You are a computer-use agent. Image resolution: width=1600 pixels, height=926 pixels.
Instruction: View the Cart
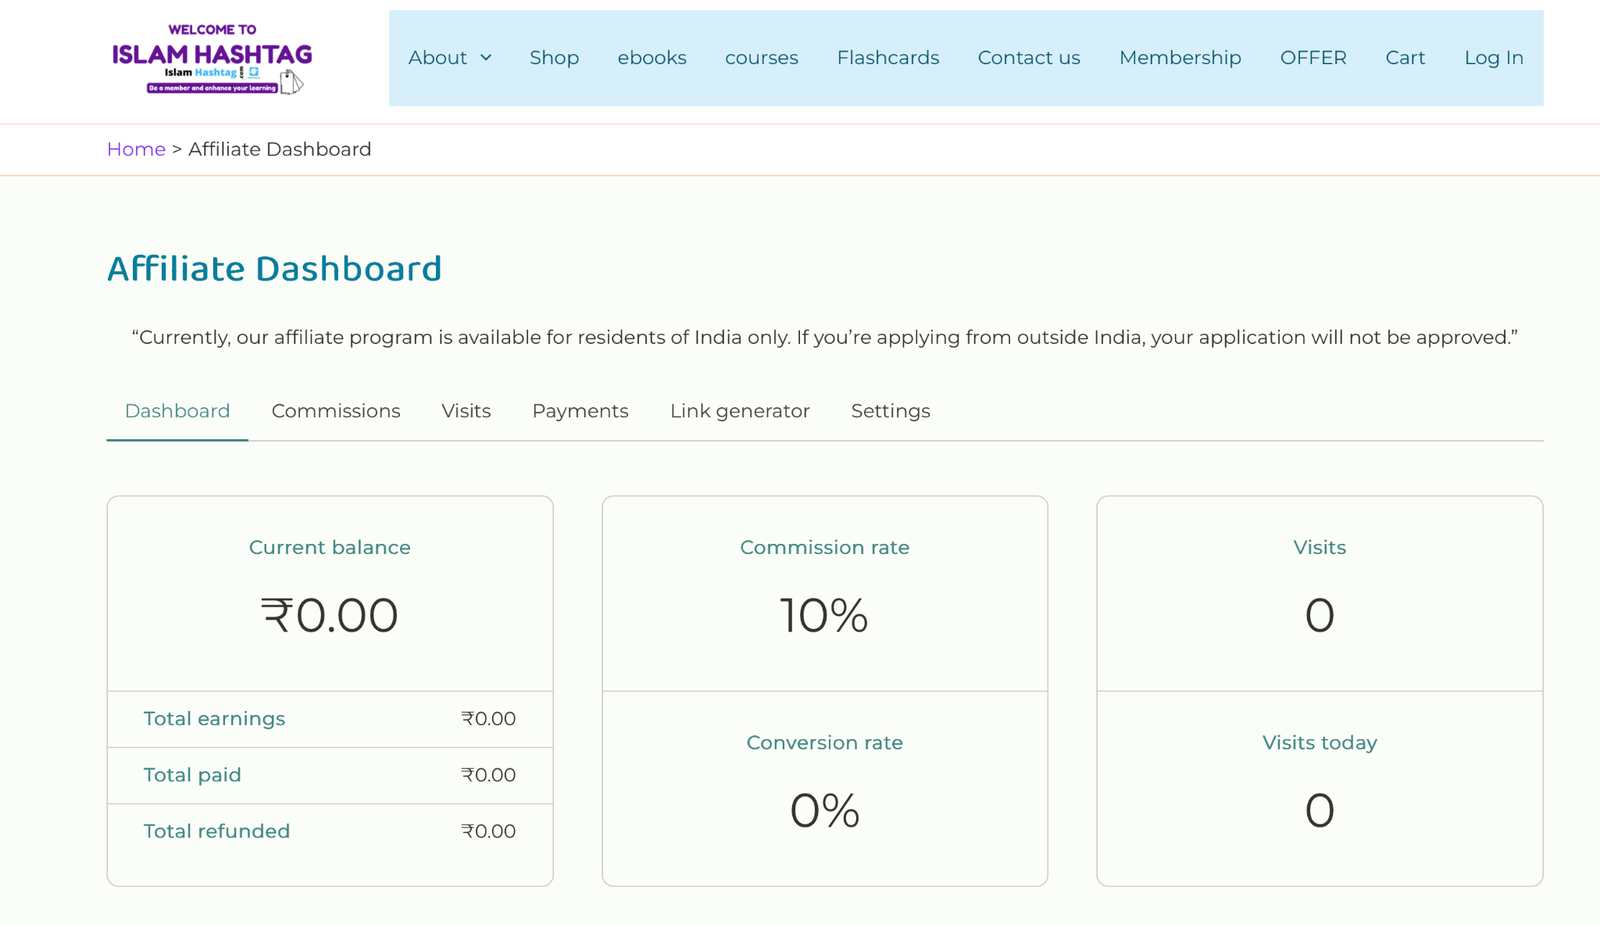pyautogui.click(x=1405, y=58)
